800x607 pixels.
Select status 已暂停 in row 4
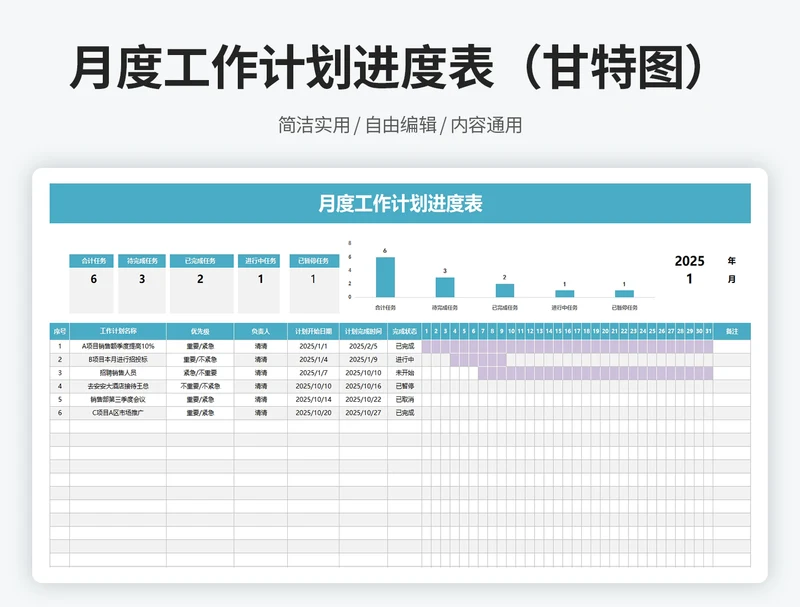point(405,386)
